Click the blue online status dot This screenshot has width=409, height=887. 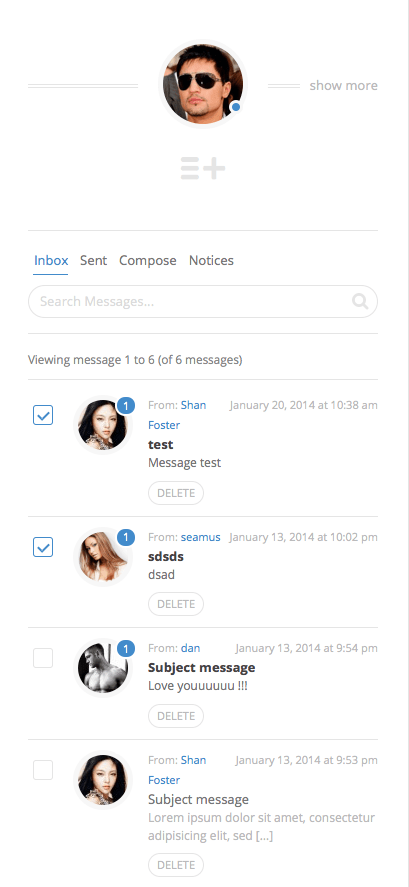tap(236, 106)
